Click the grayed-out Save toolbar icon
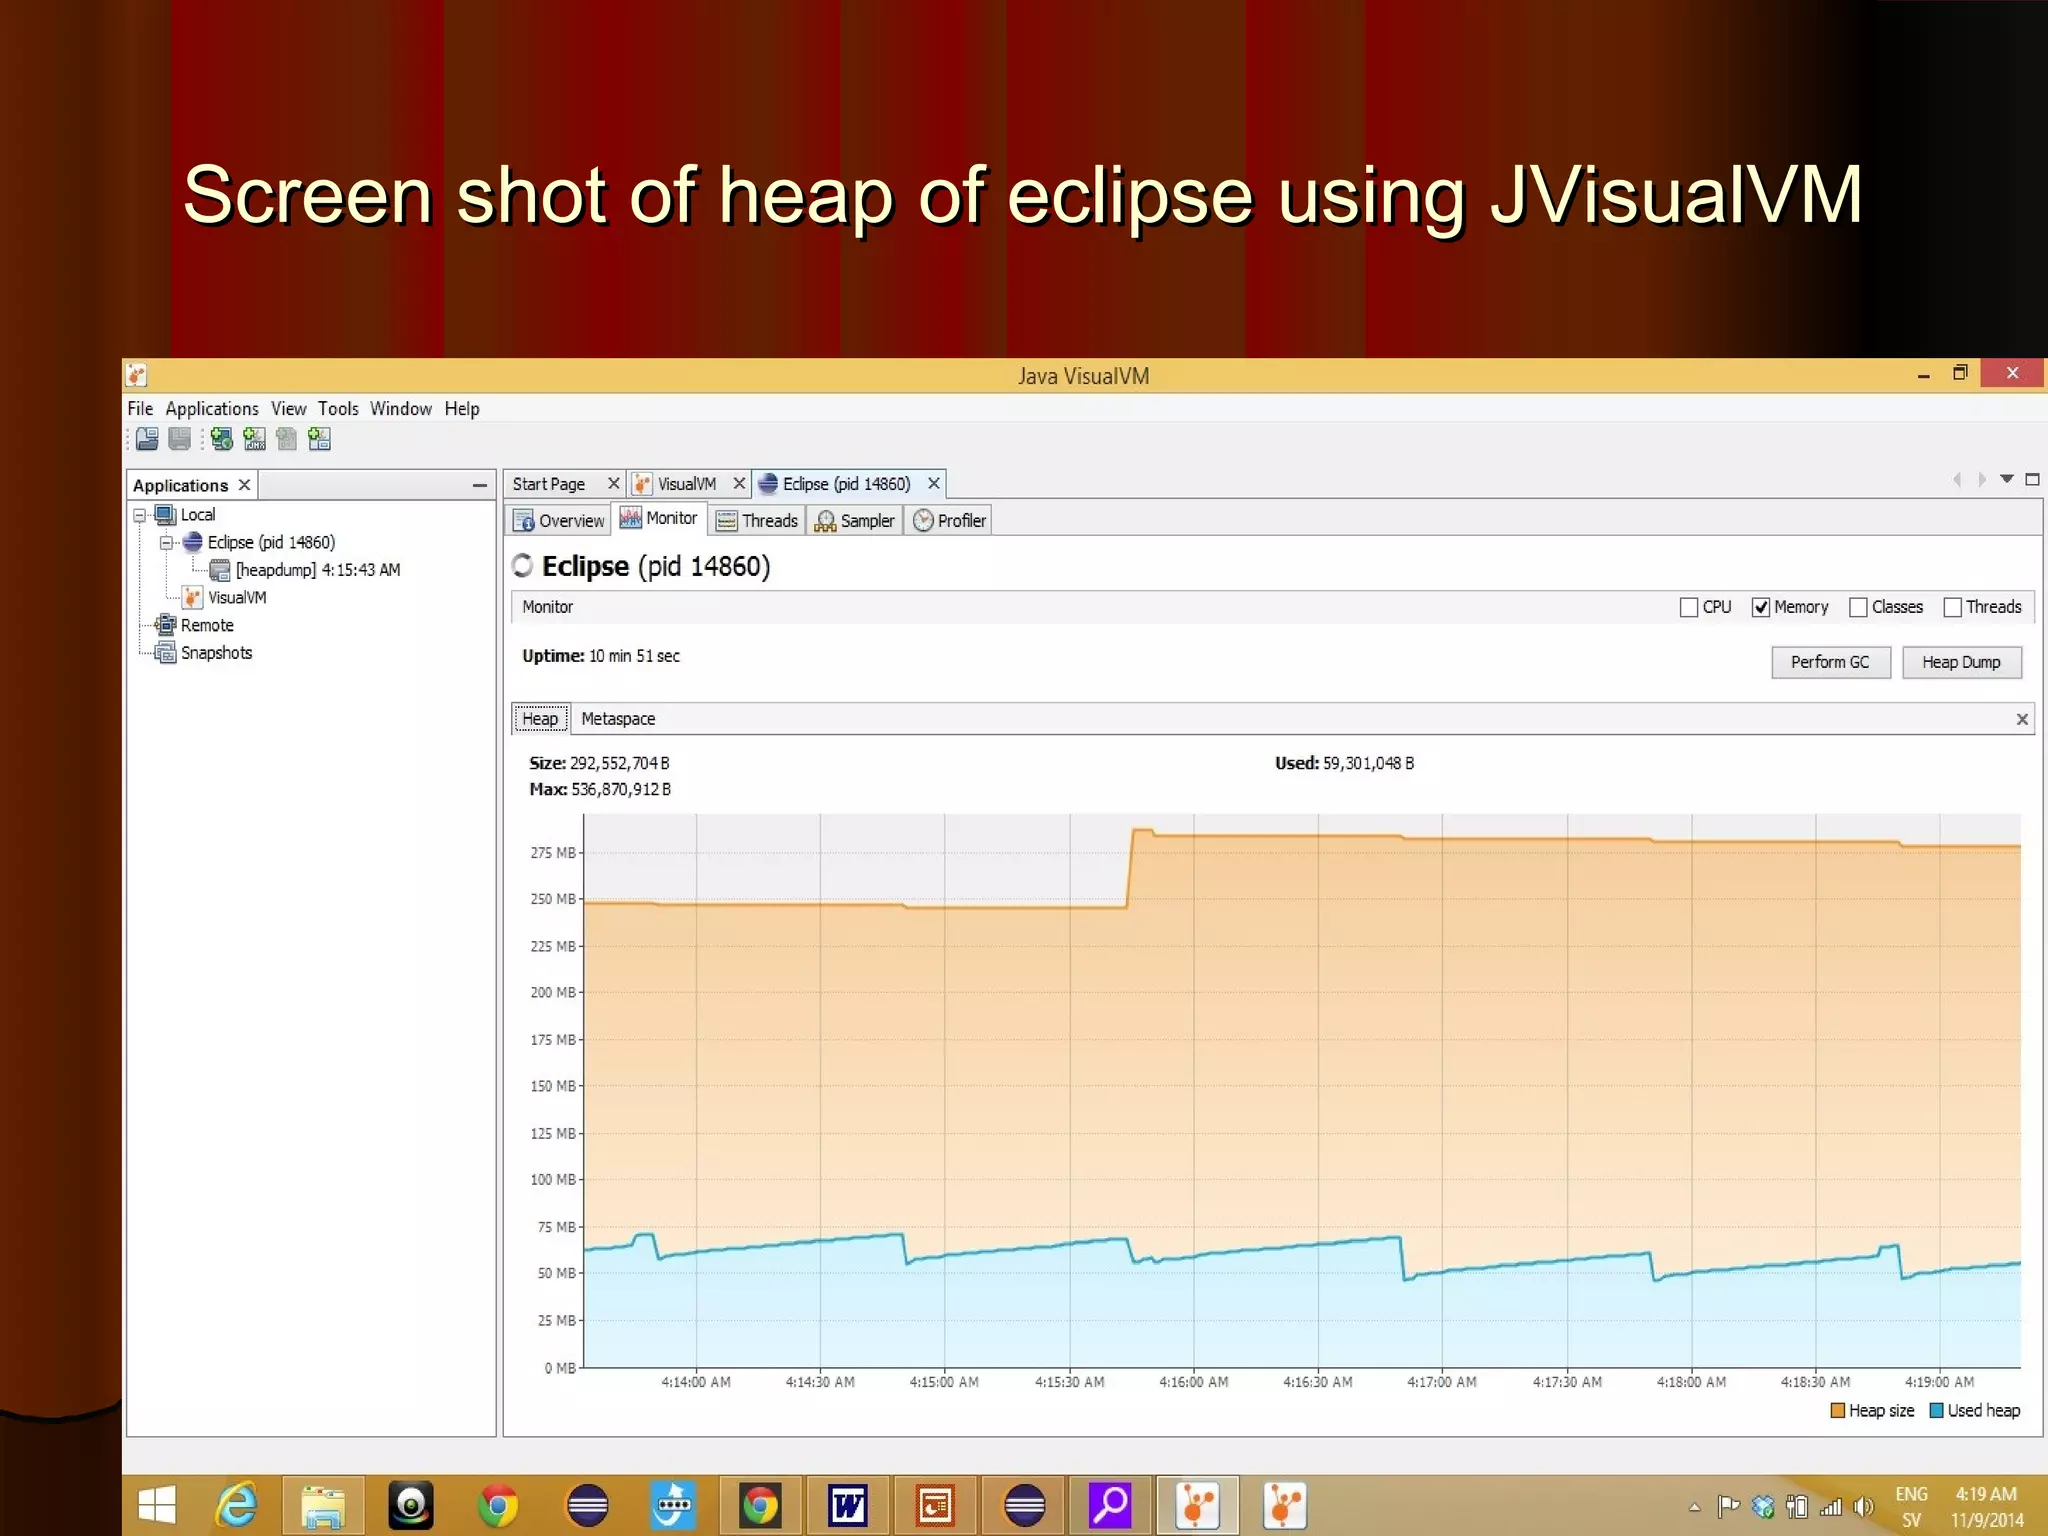The height and width of the screenshot is (1536, 2048). (179, 439)
